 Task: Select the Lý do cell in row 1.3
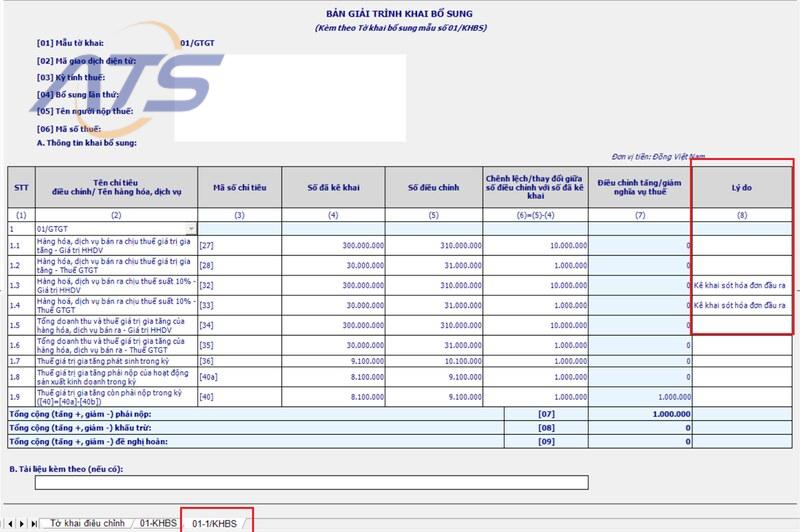pos(742,286)
